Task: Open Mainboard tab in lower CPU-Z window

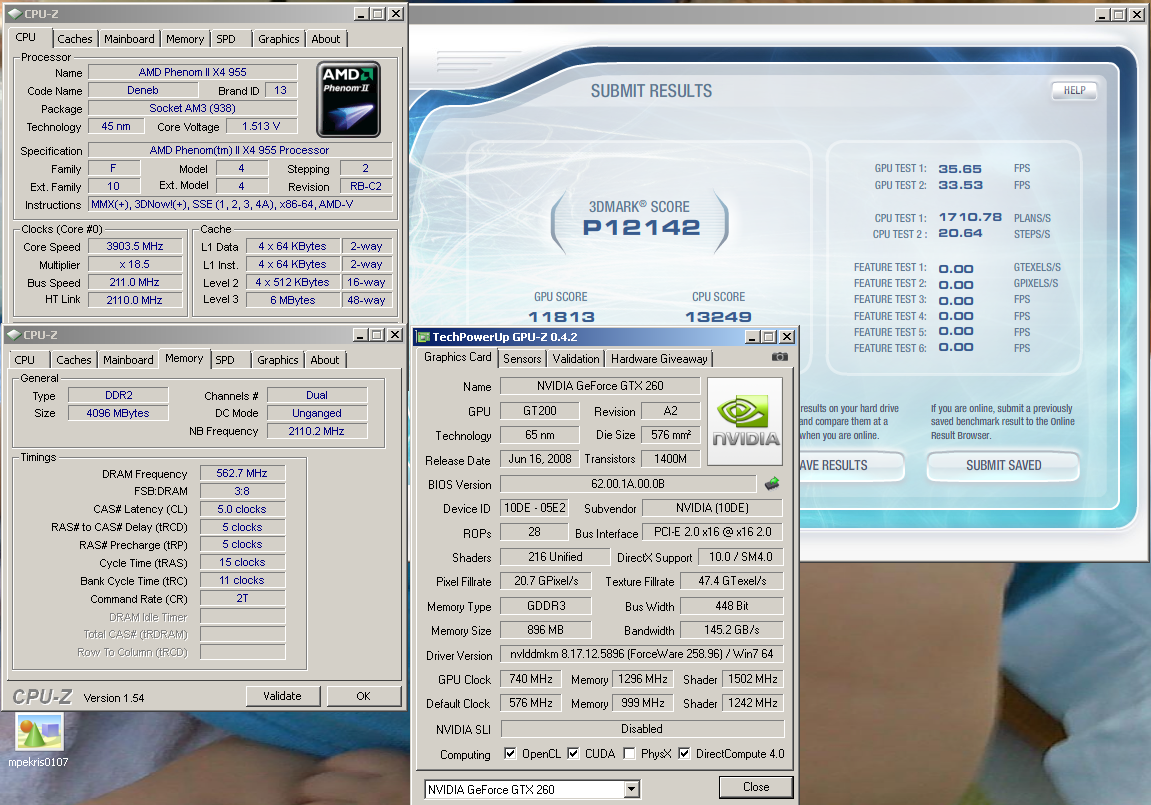Action: click(x=128, y=360)
